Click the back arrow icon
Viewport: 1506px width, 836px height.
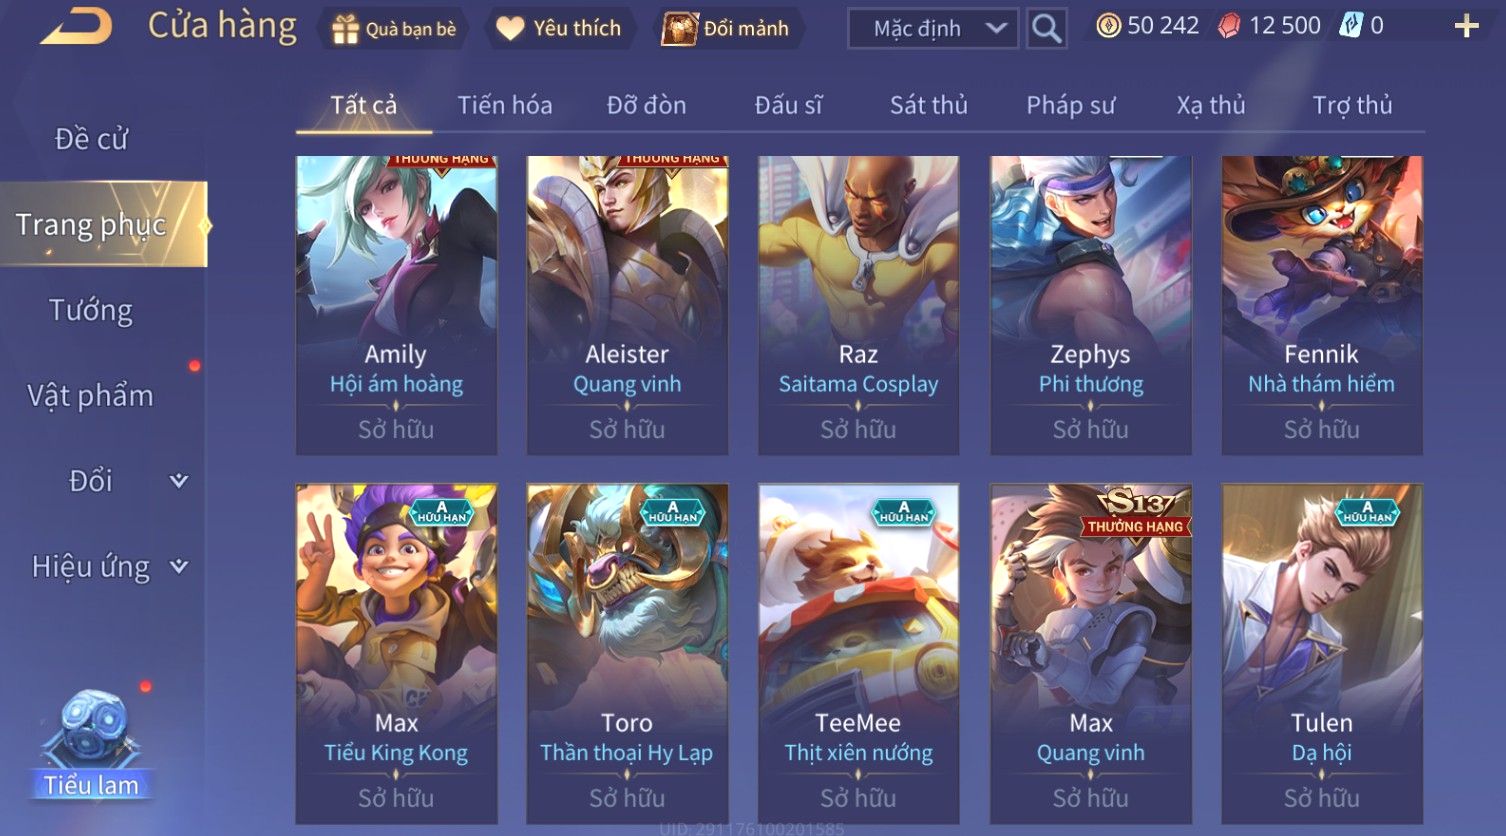(76, 28)
